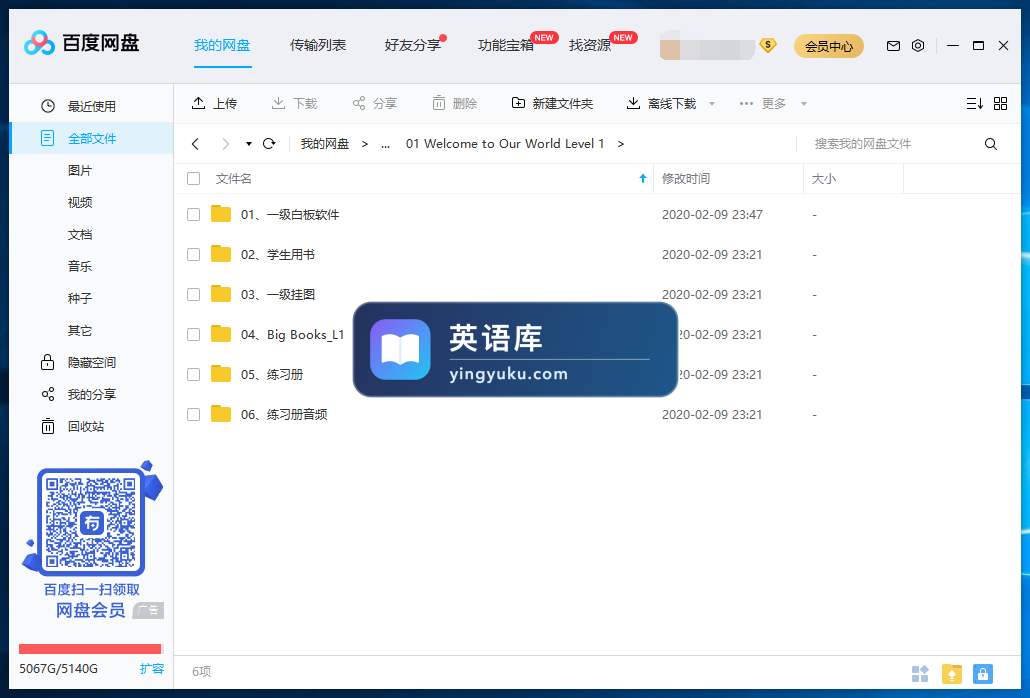Open the three-dot more icon
The image size is (1030, 698).
[746, 103]
